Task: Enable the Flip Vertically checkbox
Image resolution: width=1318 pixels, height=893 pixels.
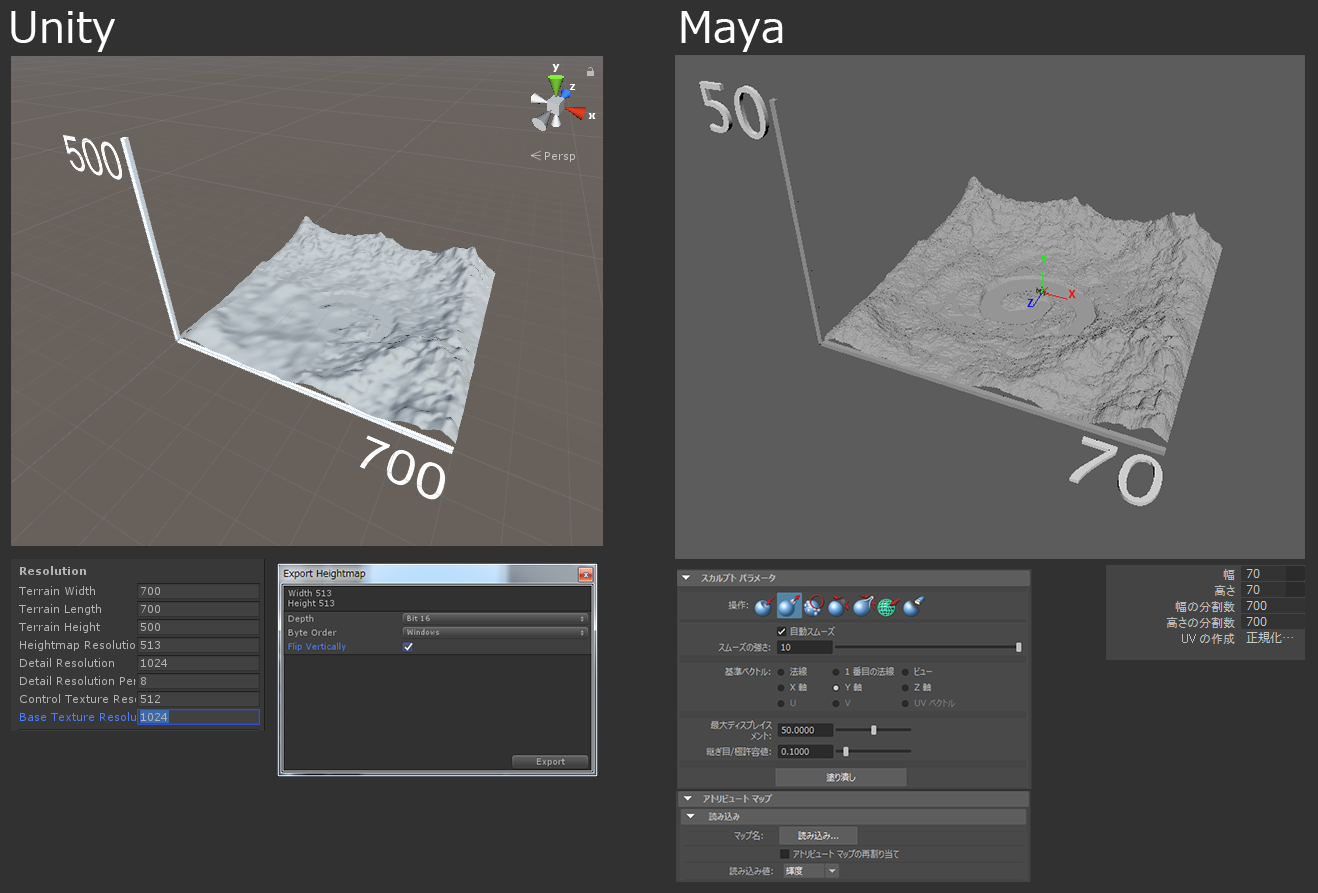Action: coord(408,646)
